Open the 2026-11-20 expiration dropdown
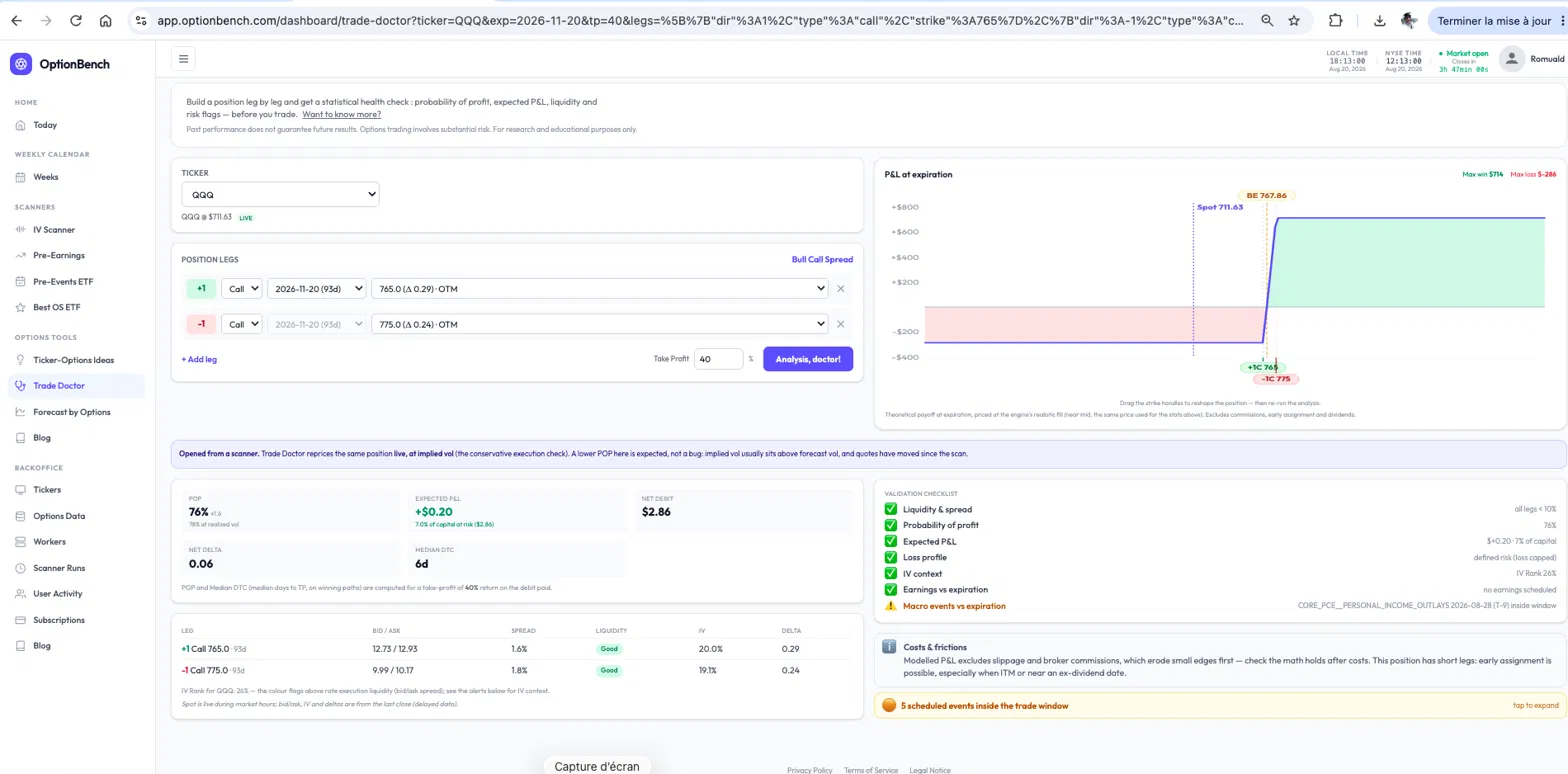This screenshot has width=1568, height=774. [316, 289]
